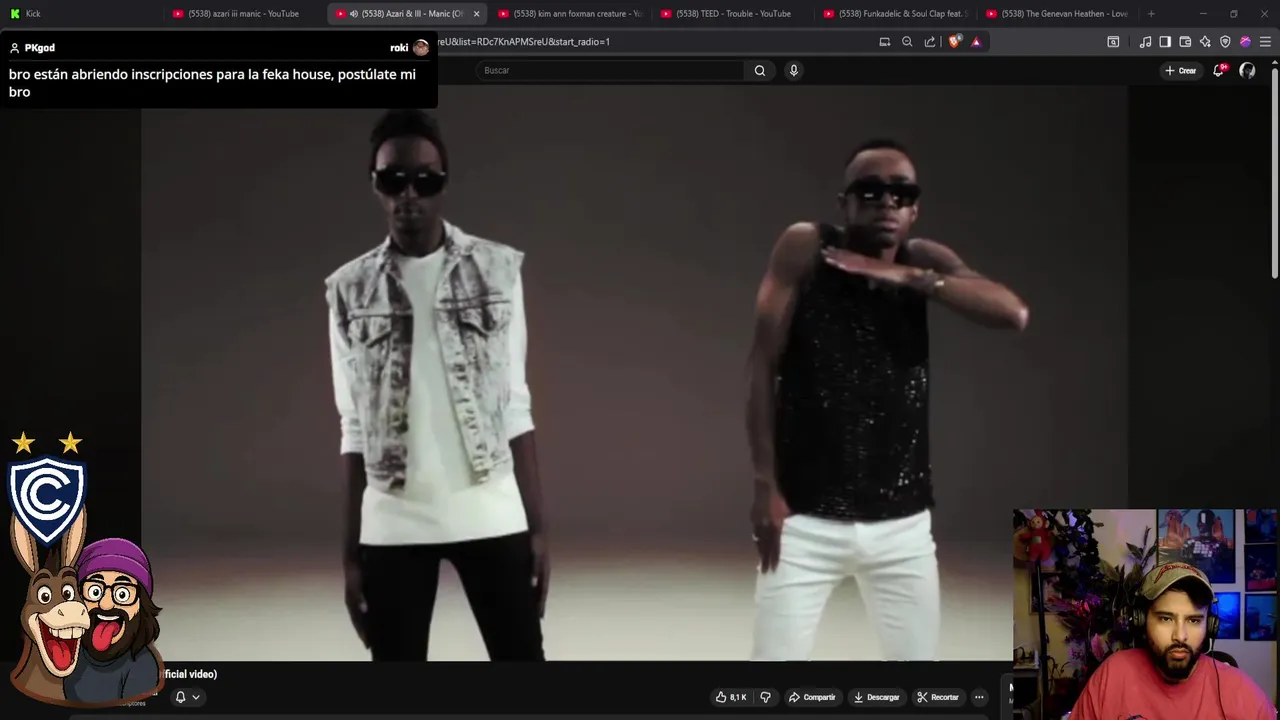The image size is (1280, 720).
Task: Close the Azari & III - Manic tab
Action: click(x=476, y=14)
